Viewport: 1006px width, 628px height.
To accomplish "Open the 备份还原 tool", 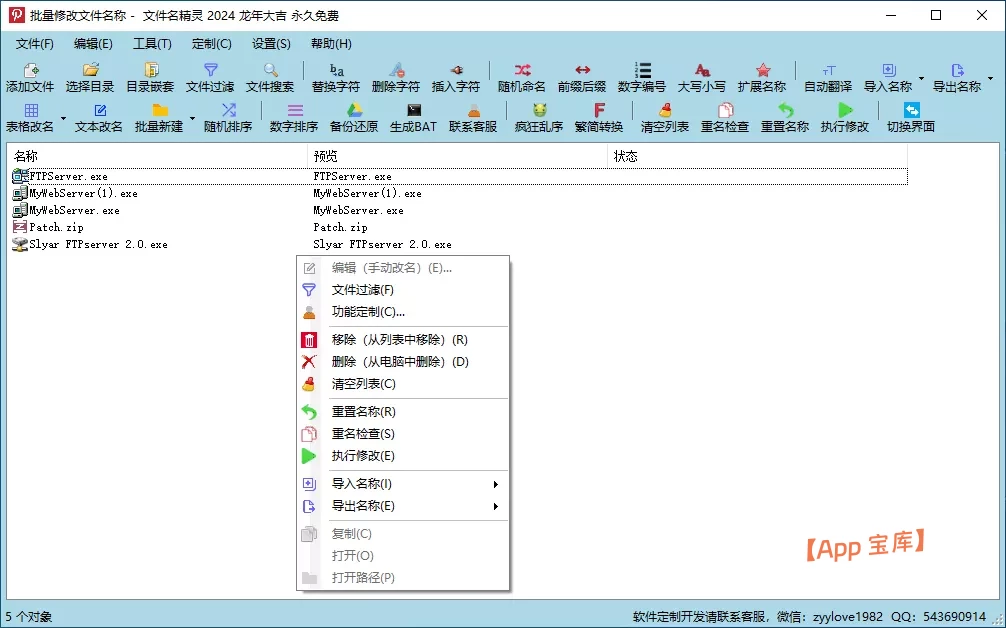I will (354, 118).
